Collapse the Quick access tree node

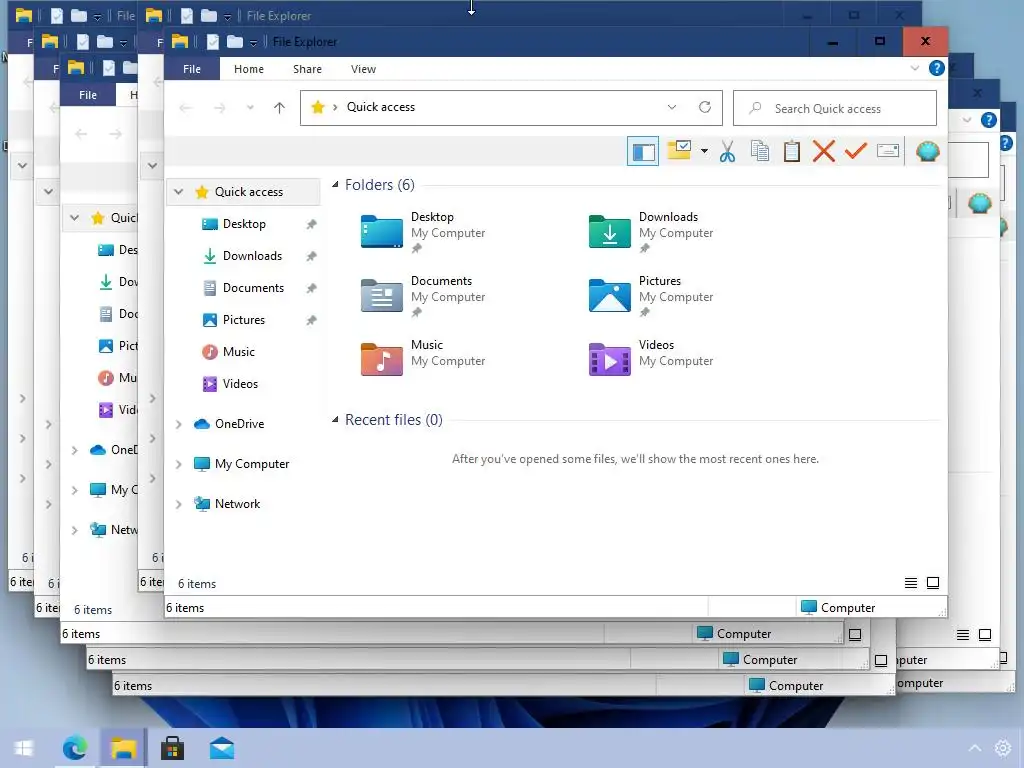click(178, 191)
